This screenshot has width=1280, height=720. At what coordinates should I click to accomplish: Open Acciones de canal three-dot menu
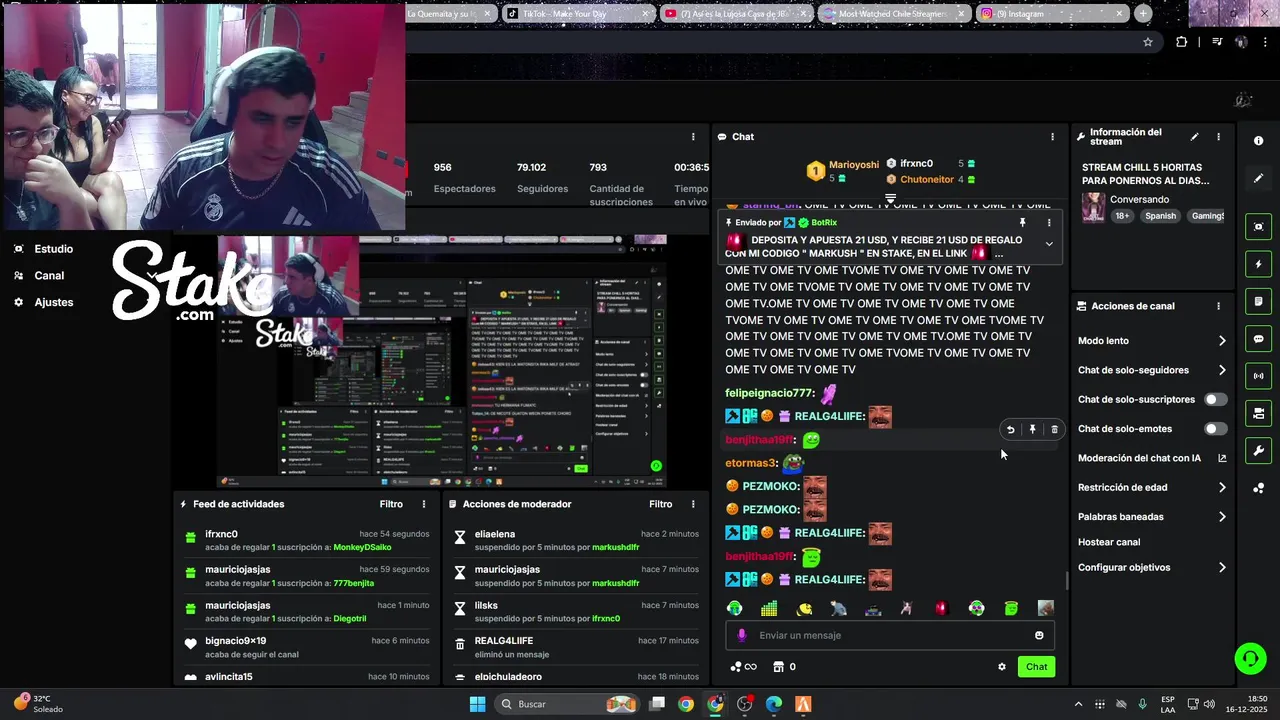1218,306
